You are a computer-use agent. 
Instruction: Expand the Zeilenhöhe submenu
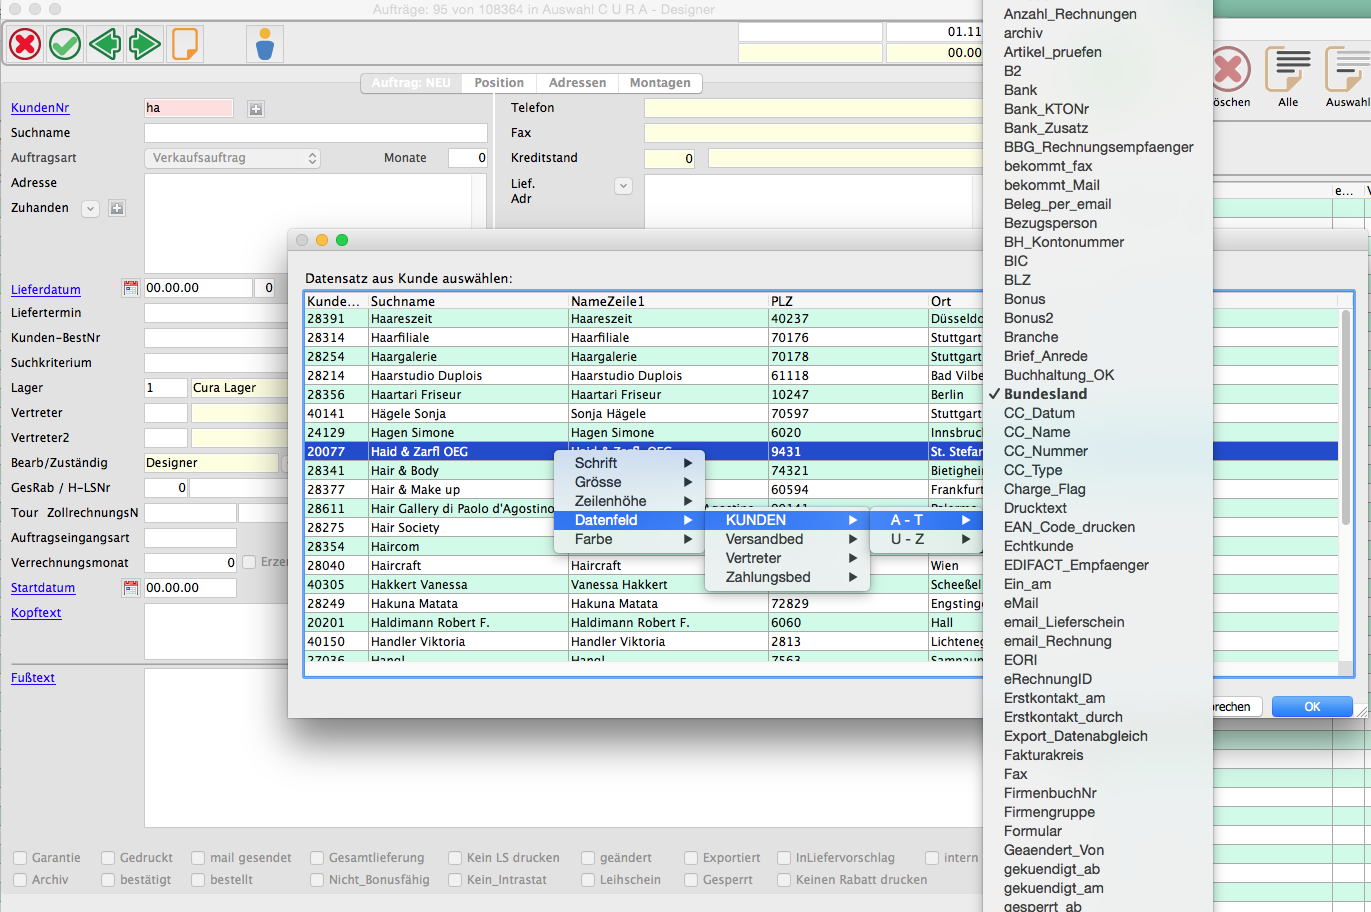click(629, 501)
